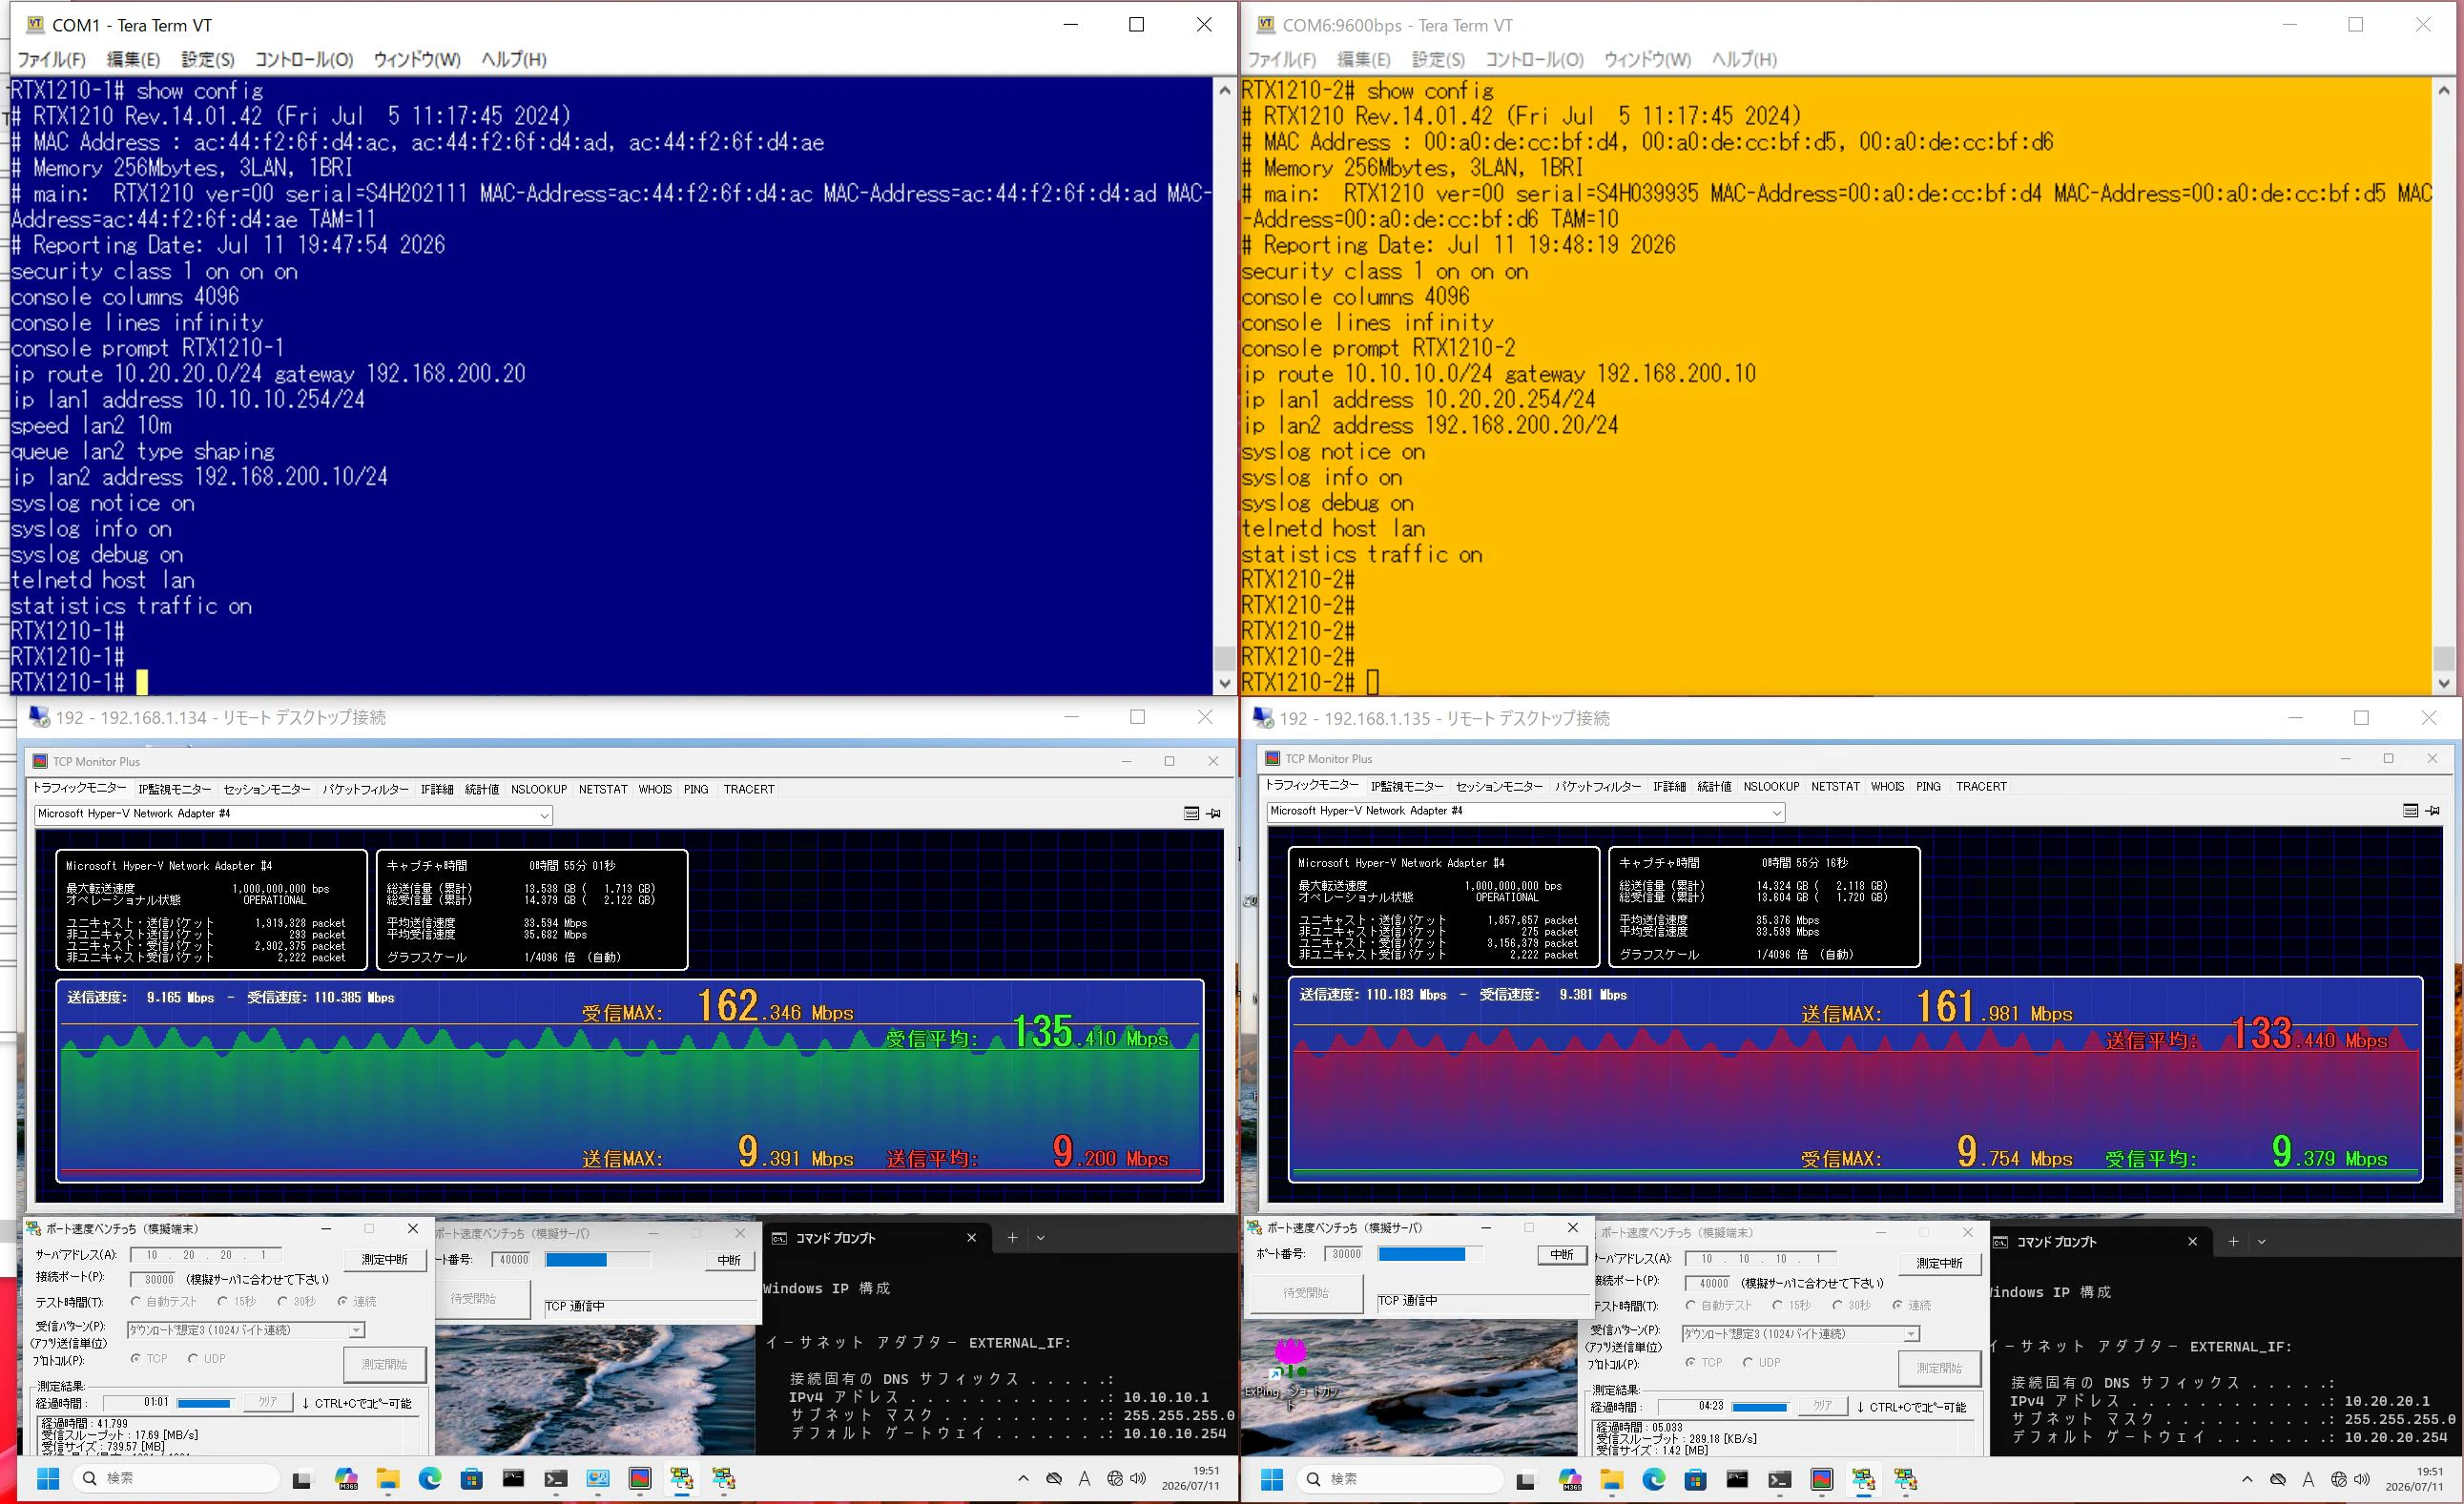Expand the new-tab chevron in right Command Prompt
The height and width of the screenshot is (1504, 2464).
click(2262, 1241)
